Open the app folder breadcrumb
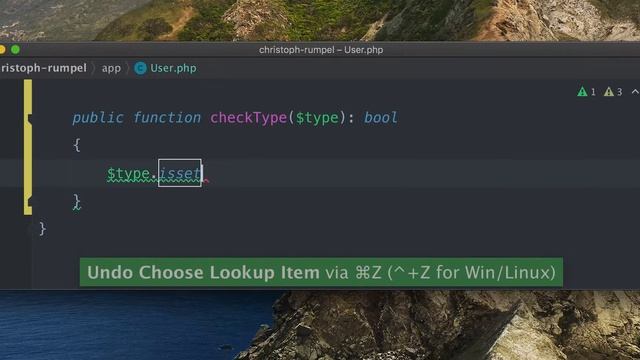The width and height of the screenshot is (640, 360). tap(111, 68)
